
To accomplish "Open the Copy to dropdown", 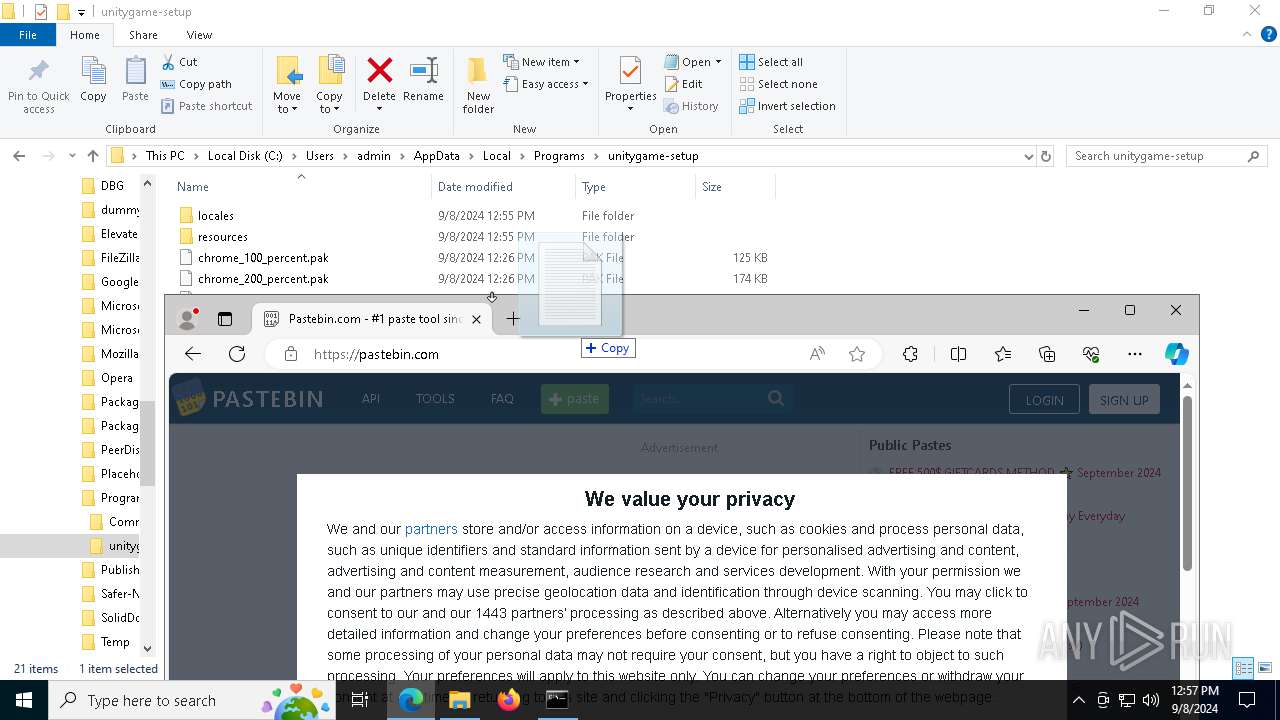I will 329,86.
